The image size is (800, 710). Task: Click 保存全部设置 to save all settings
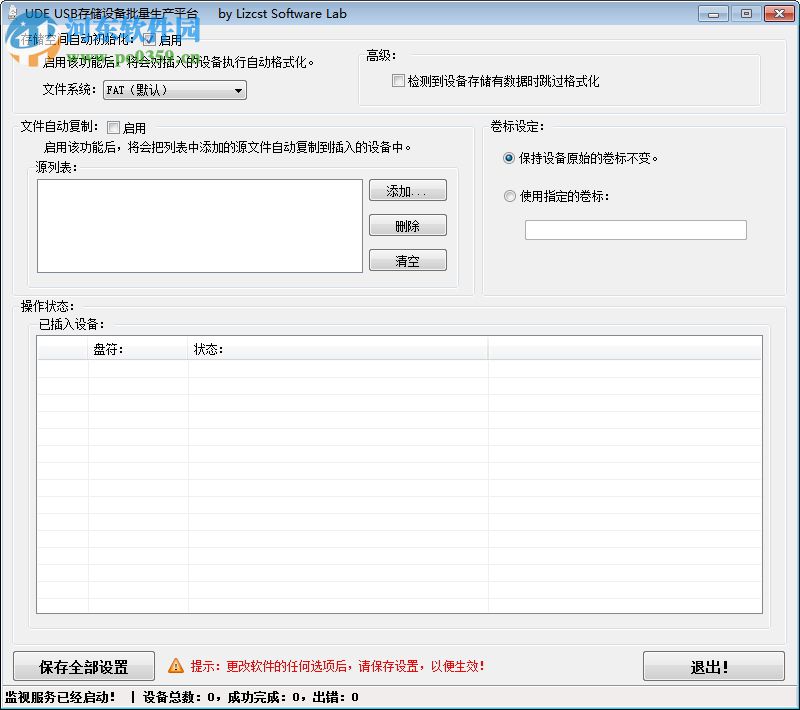[82, 666]
